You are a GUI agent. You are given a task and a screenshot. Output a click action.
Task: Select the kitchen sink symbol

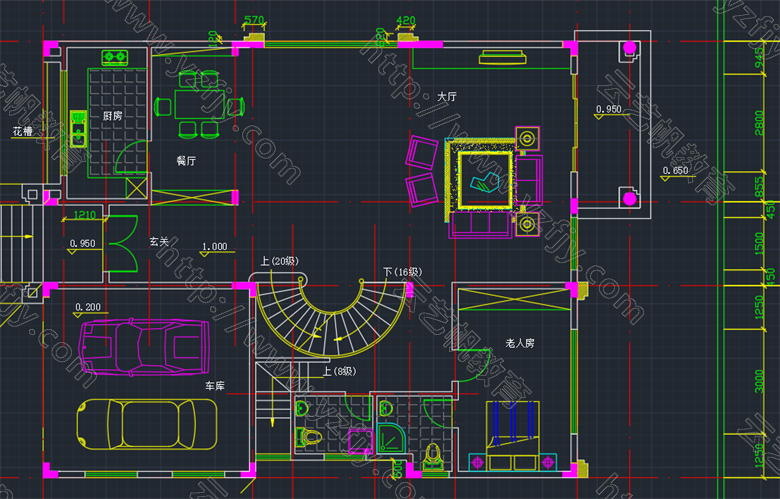(79, 123)
